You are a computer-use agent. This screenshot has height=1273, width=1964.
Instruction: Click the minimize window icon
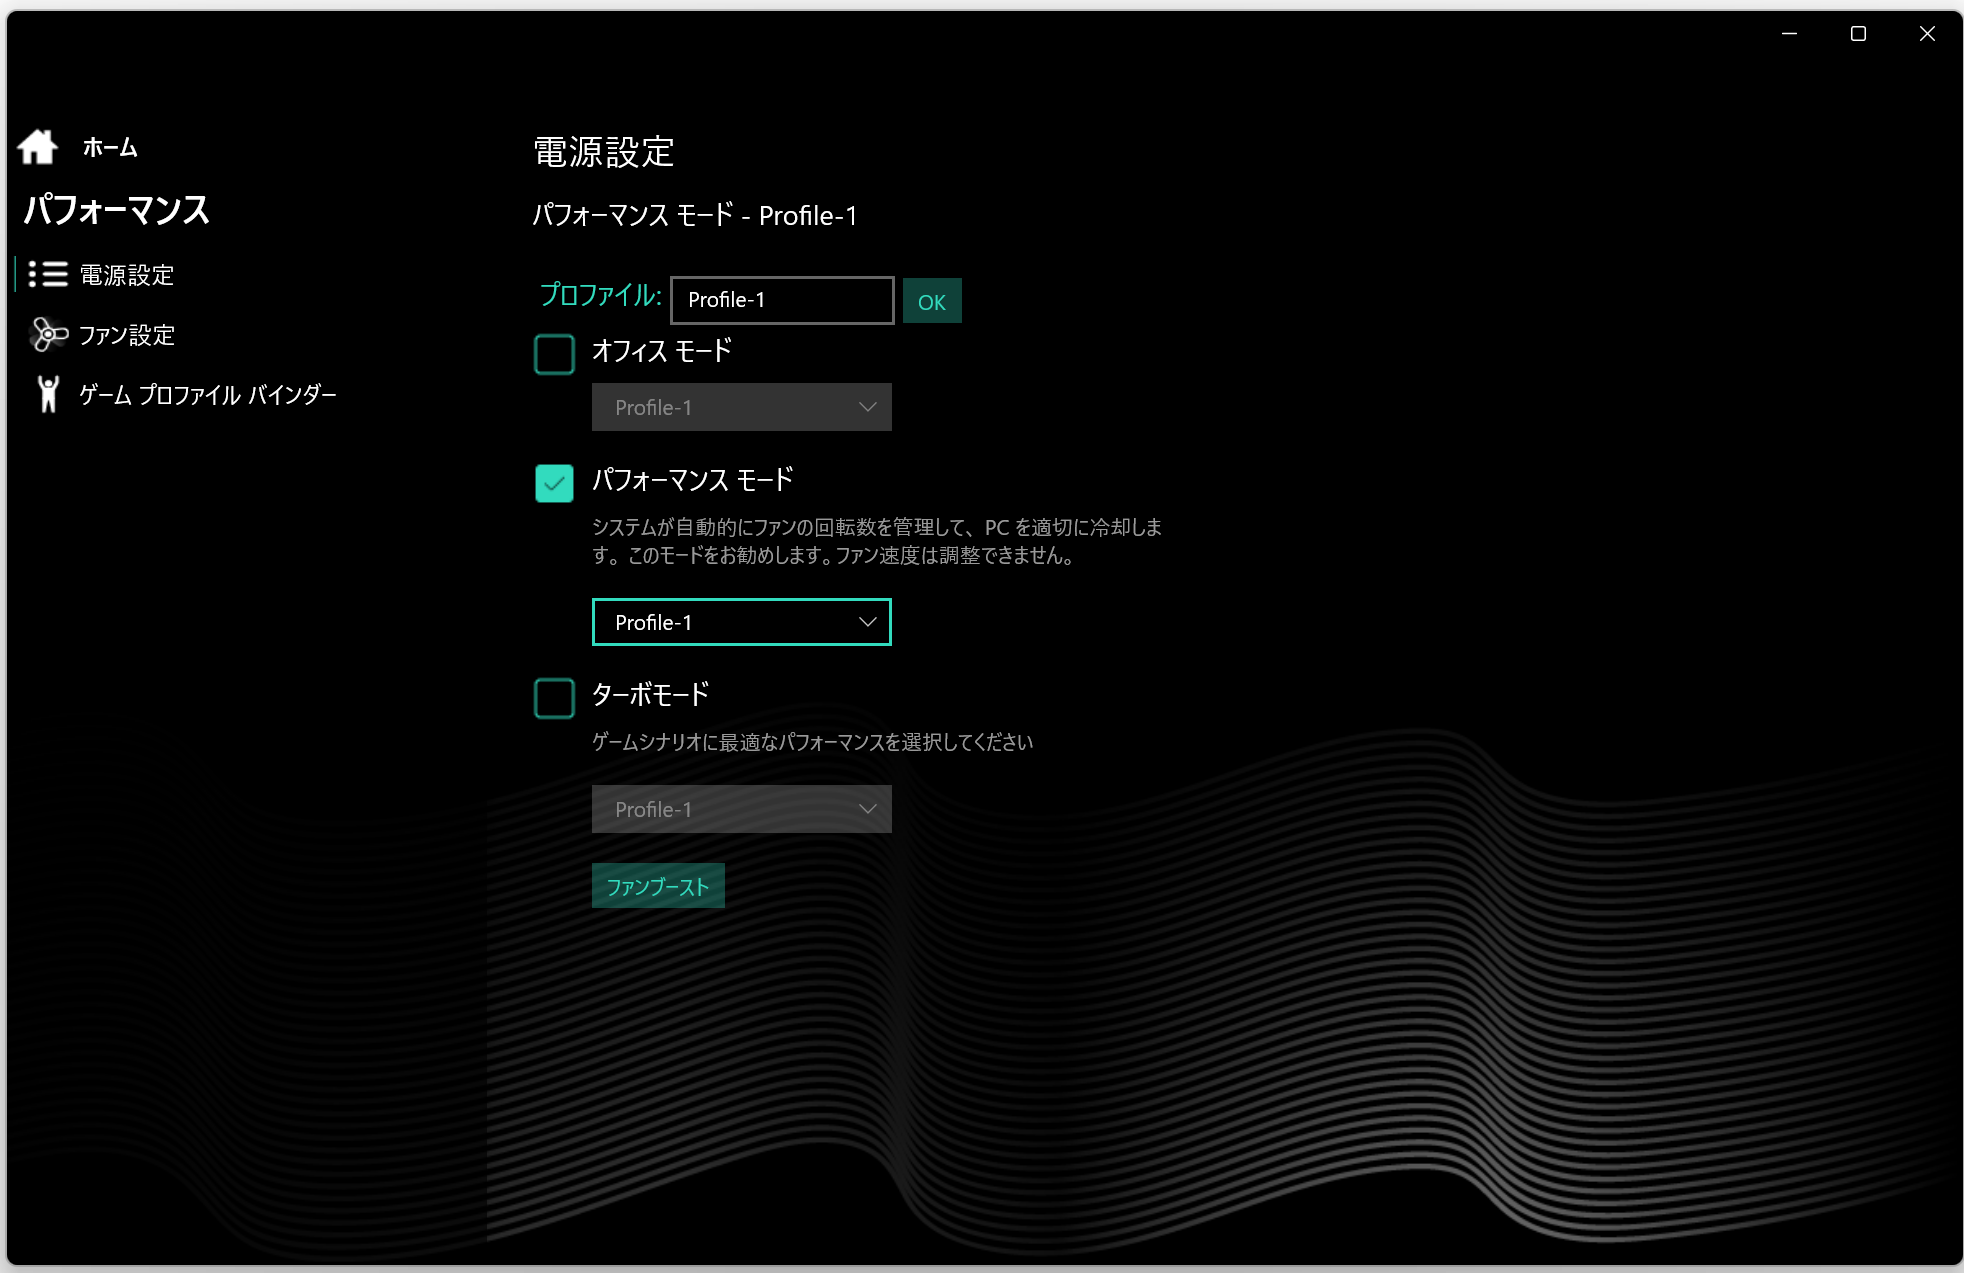pyautogui.click(x=1790, y=34)
